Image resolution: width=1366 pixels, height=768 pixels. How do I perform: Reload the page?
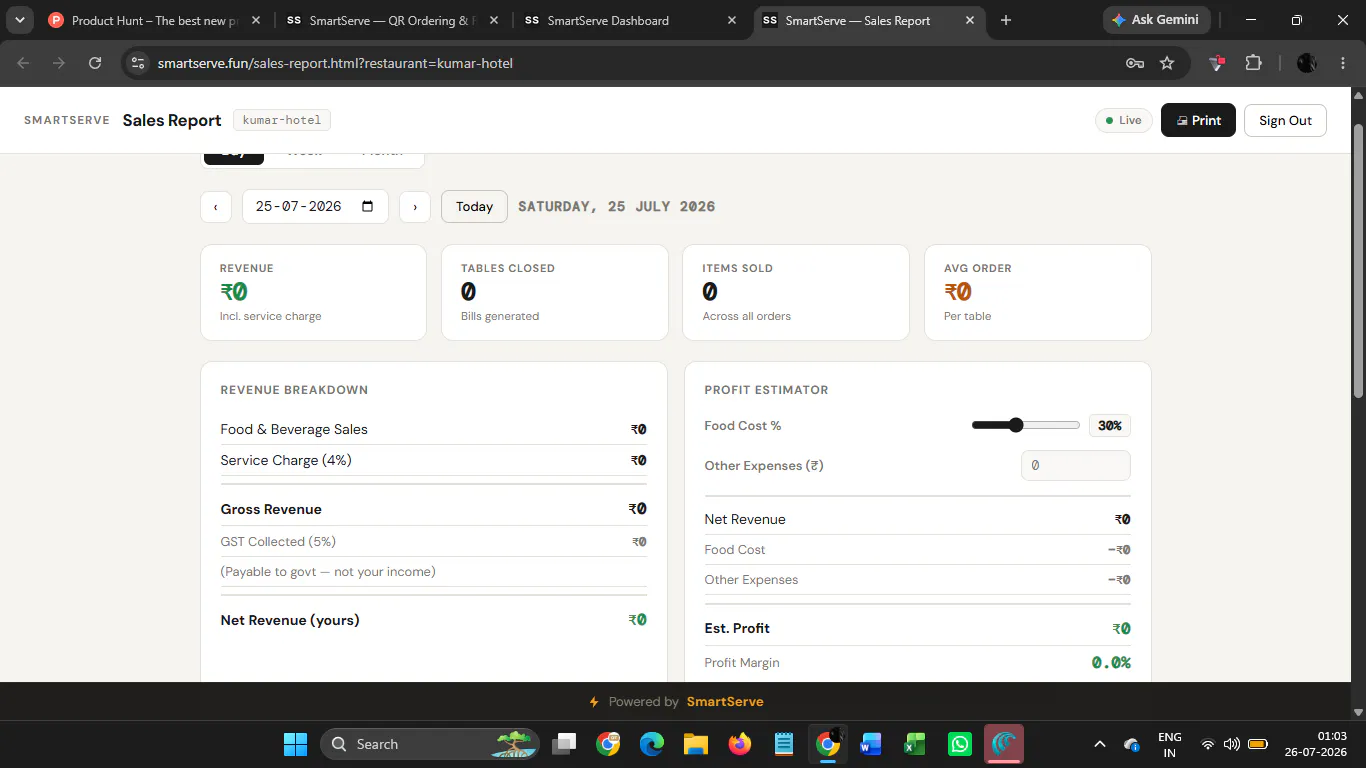[95, 63]
